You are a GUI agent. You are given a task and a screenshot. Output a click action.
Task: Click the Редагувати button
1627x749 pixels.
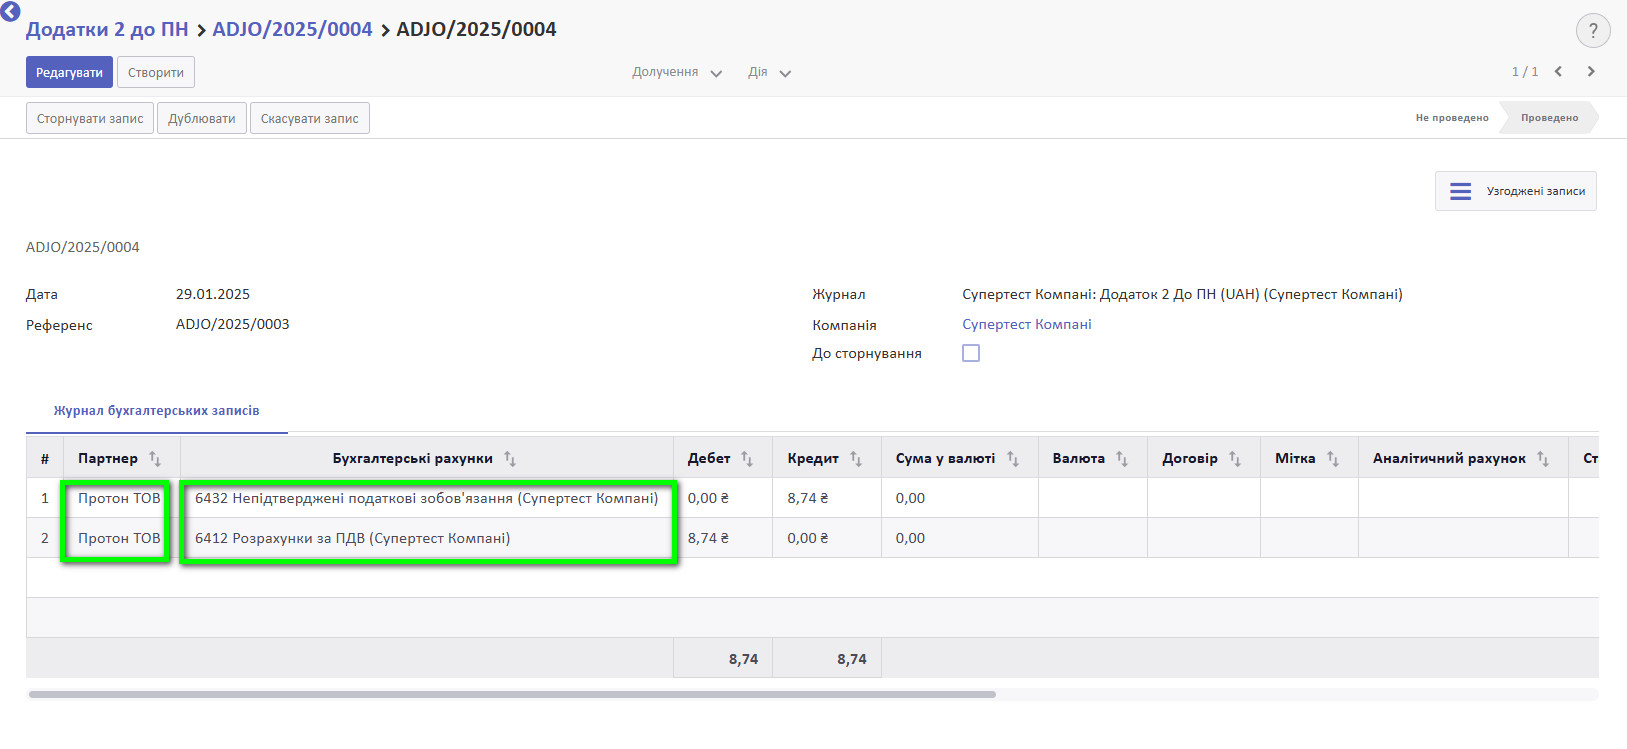(69, 73)
